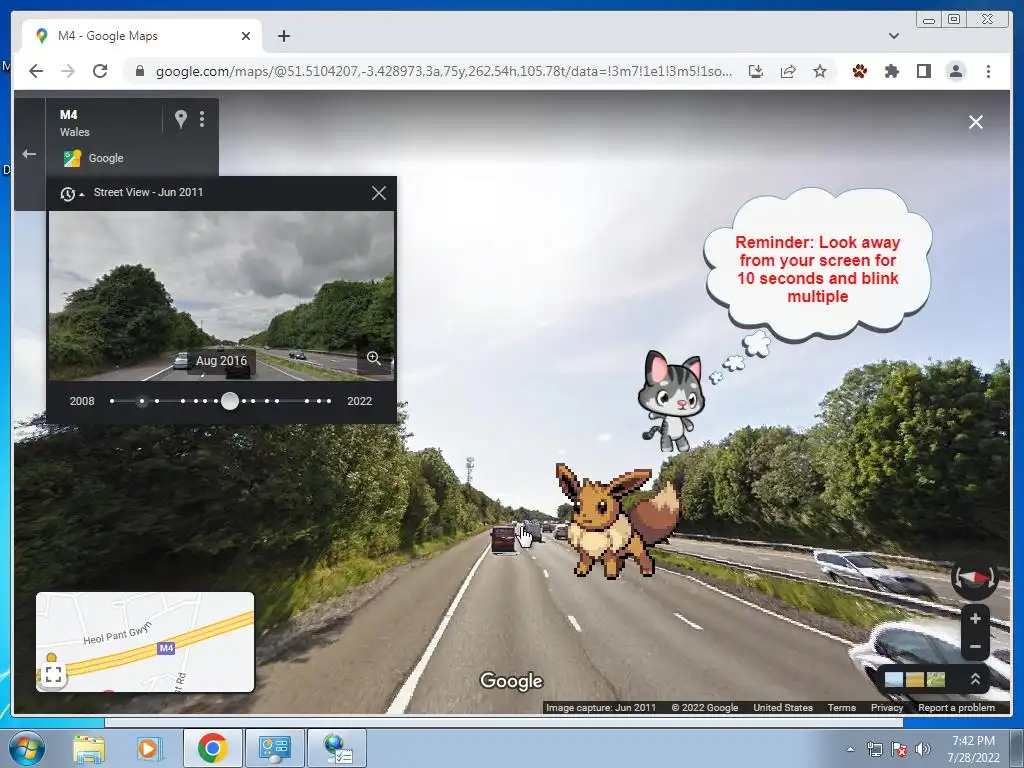Toggle the Chrome side panel
Image resolution: width=1024 pixels, height=768 pixels.
click(923, 71)
